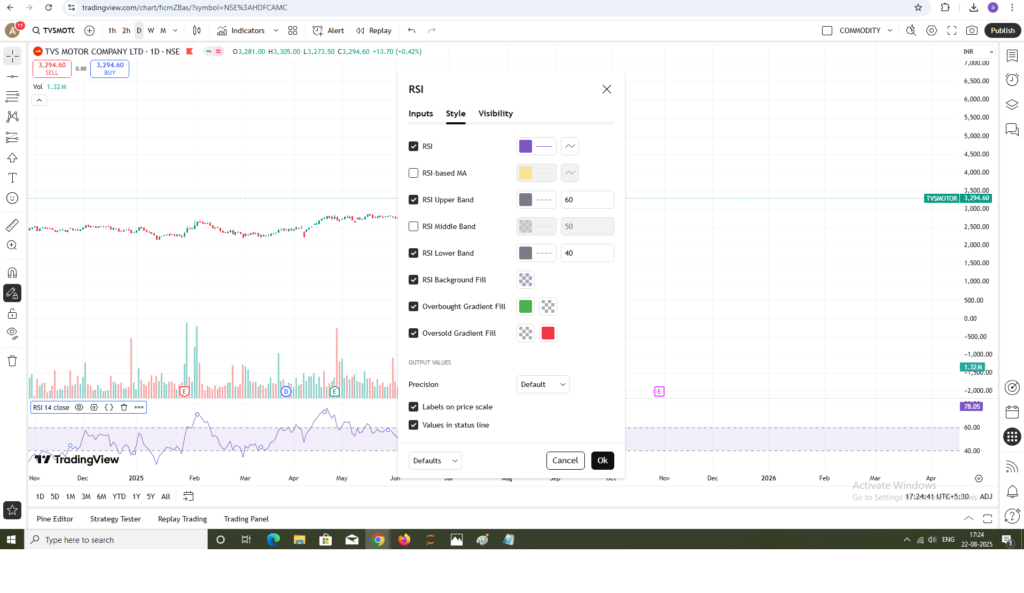Viewport: 1024px width, 593px height.
Task: Uncheck the RSI plot checkbox
Action: point(413,146)
